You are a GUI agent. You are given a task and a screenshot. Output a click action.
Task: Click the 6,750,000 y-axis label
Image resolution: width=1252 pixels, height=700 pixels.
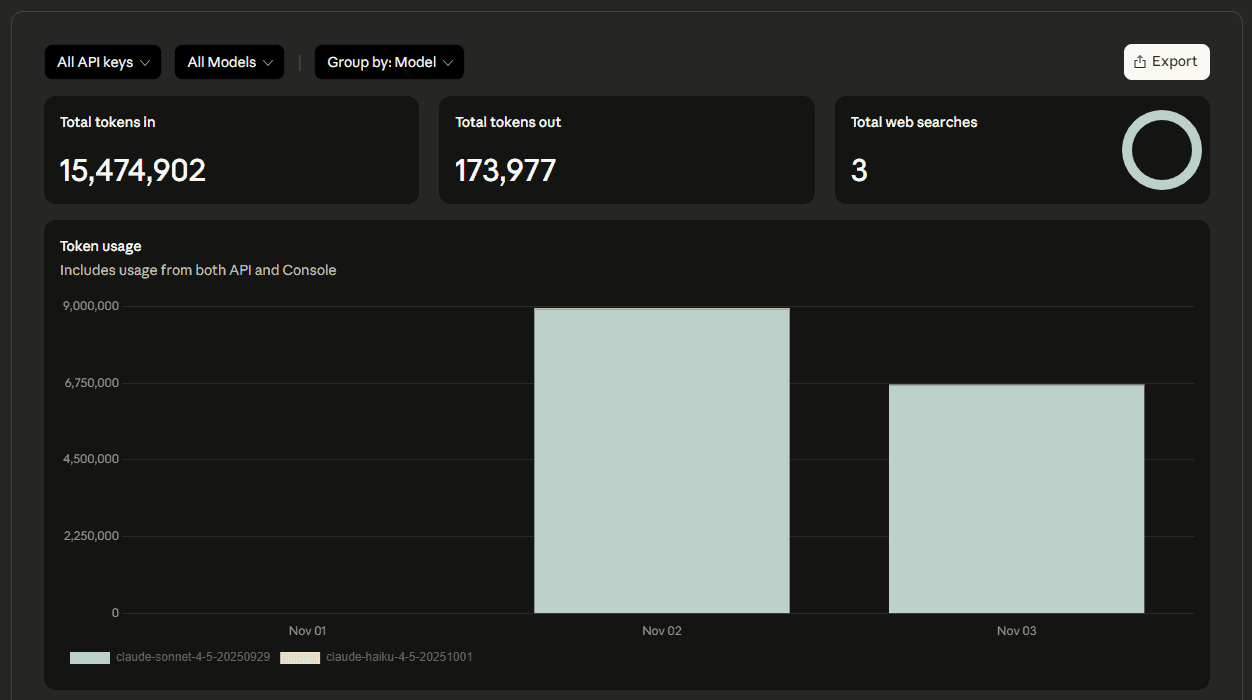click(91, 383)
